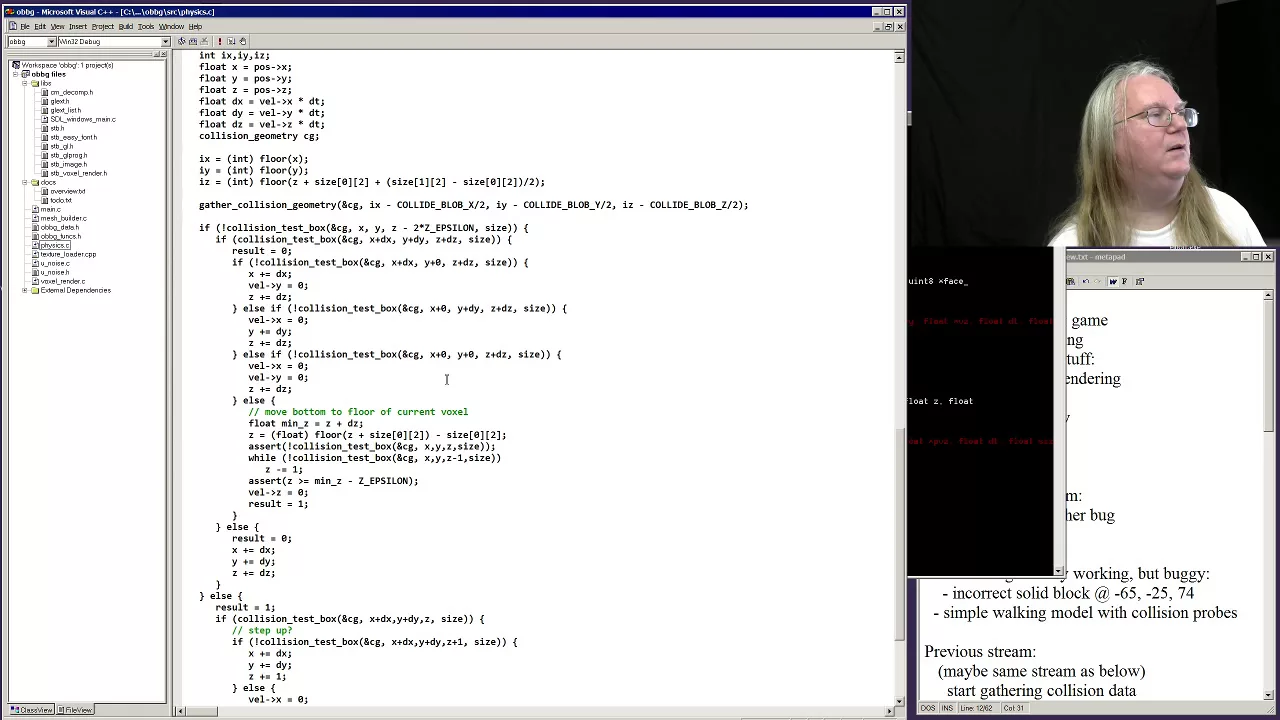
Task: Select cm_decomp.h in the file tree
Action: click(x=71, y=92)
